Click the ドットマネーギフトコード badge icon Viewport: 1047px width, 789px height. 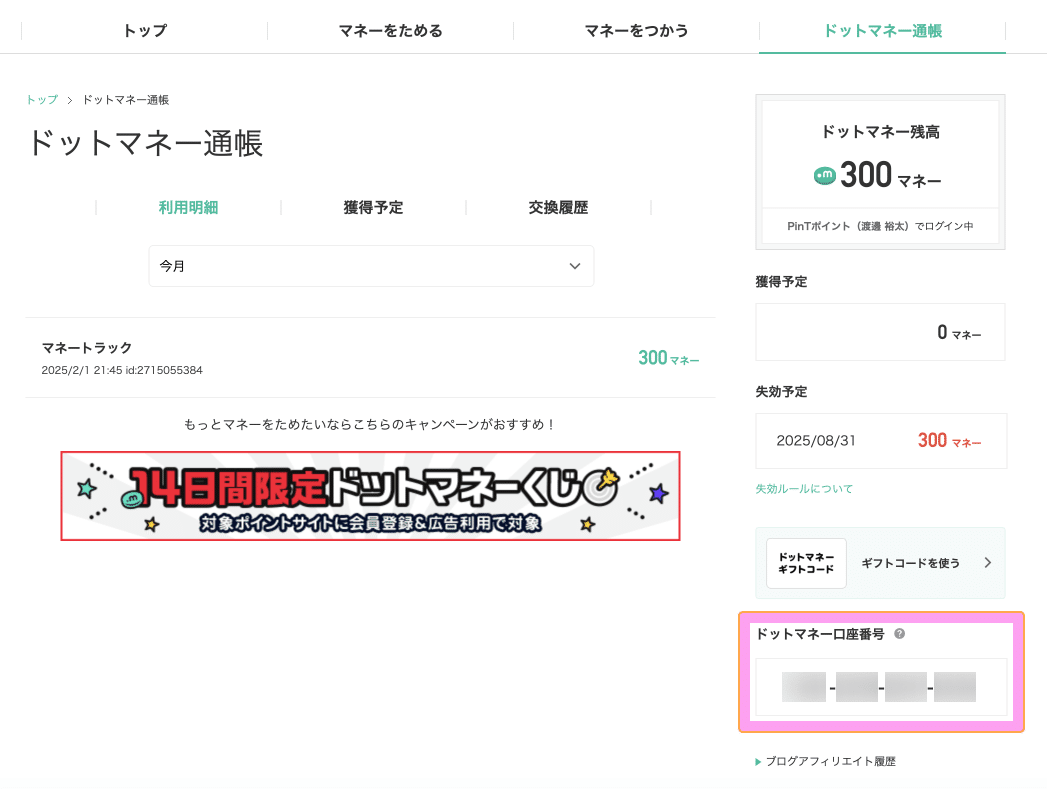(805, 562)
